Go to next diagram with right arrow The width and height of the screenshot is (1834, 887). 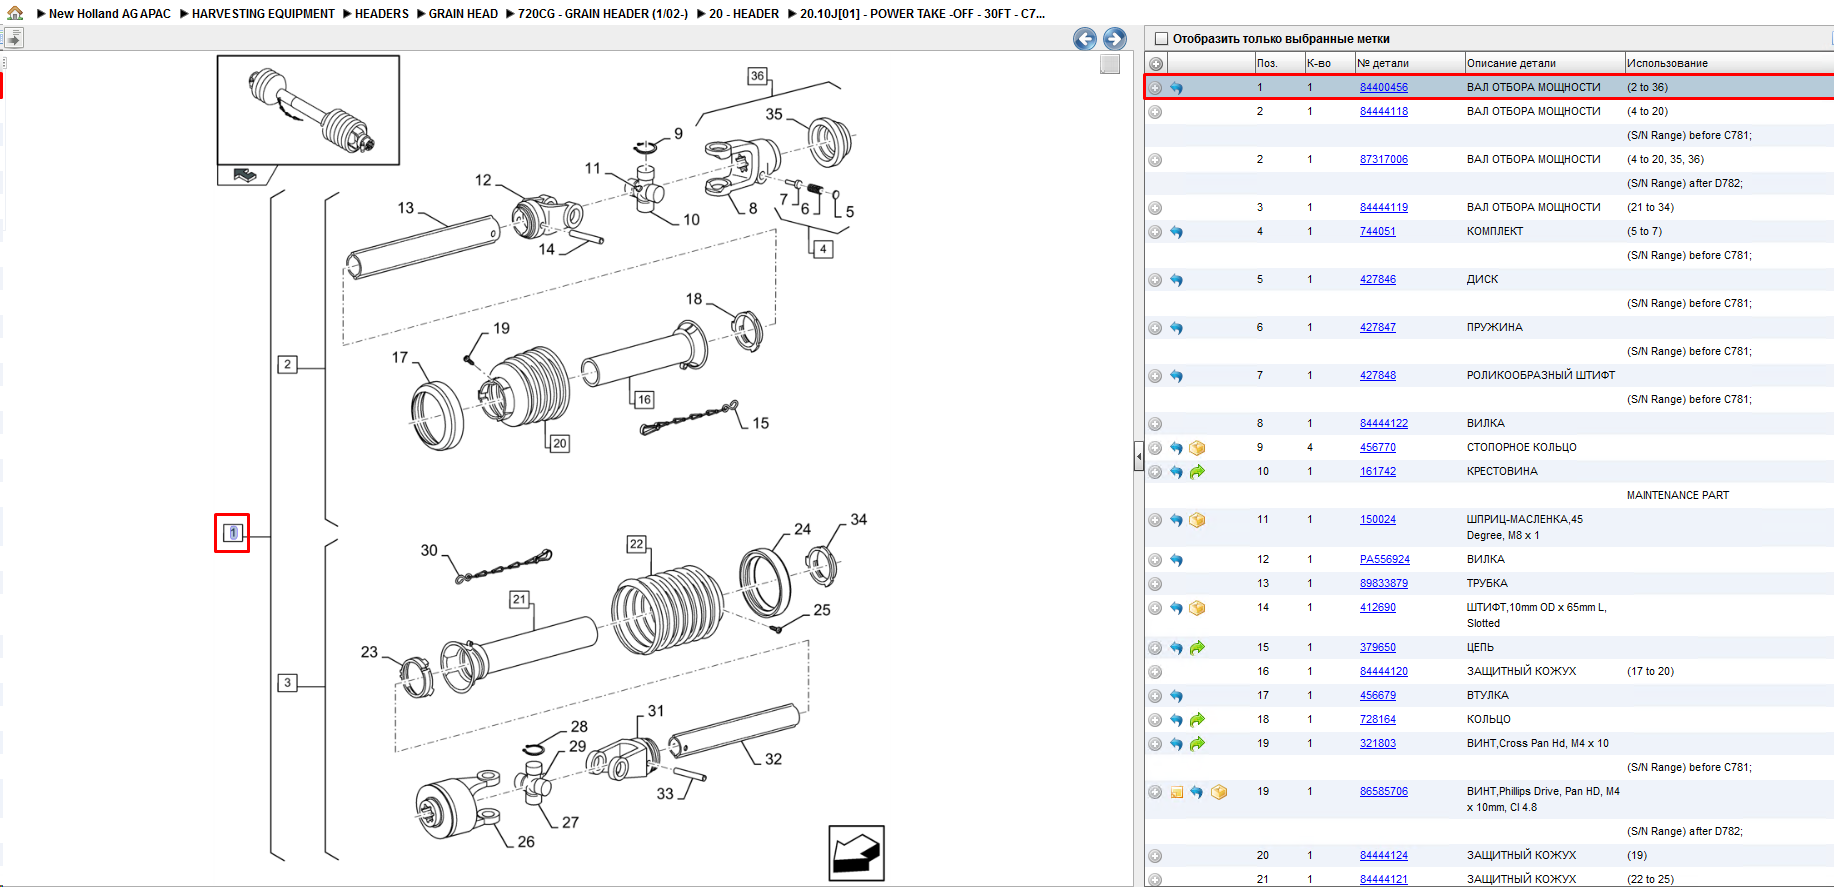1114,39
